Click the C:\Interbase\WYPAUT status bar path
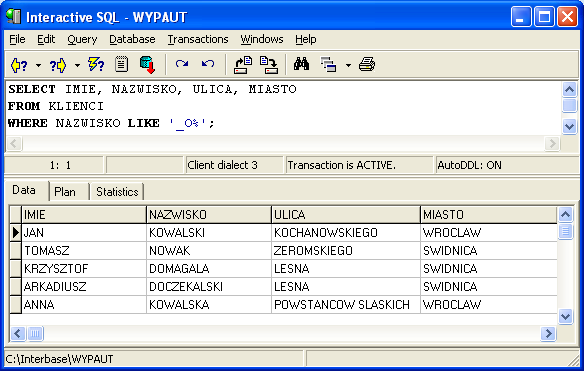 (x=59, y=359)
